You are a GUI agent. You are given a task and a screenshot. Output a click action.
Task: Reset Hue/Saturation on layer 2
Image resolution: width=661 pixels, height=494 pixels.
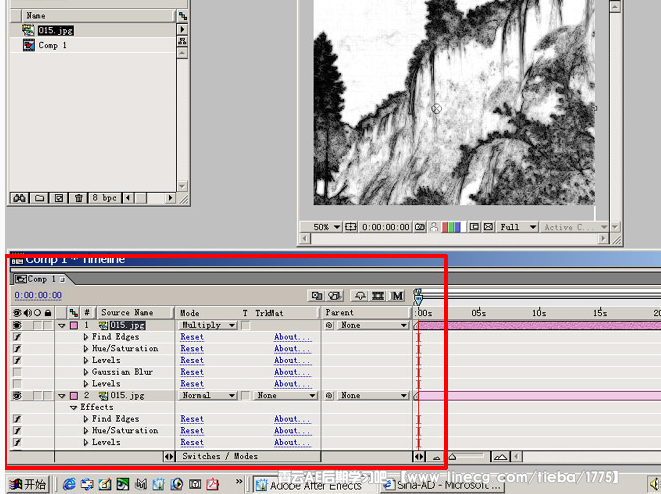click(x=192, y=431)
